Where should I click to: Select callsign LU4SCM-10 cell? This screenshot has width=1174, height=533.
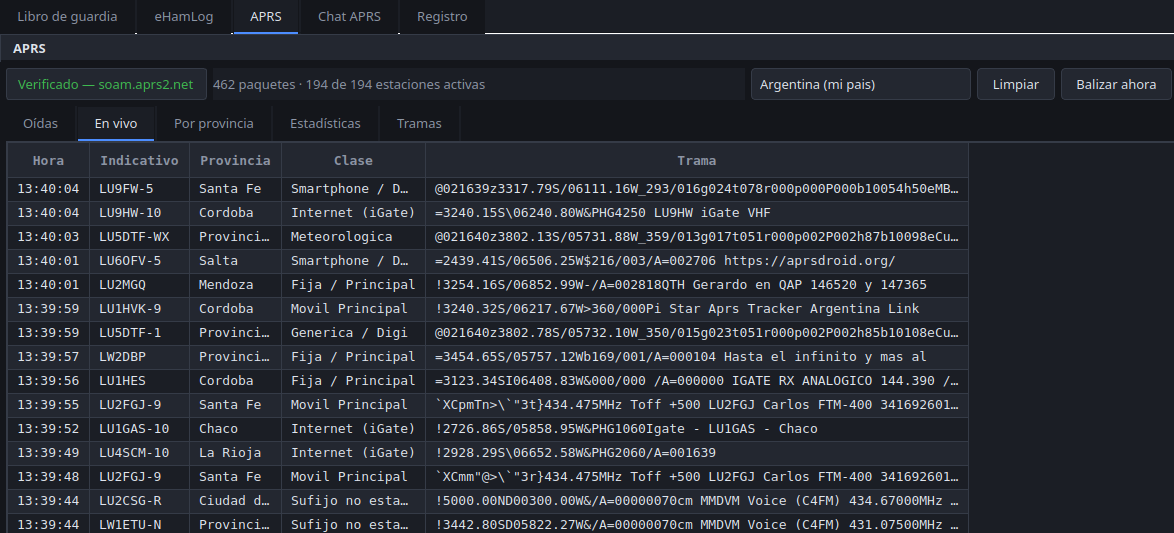tap(139, 452)
